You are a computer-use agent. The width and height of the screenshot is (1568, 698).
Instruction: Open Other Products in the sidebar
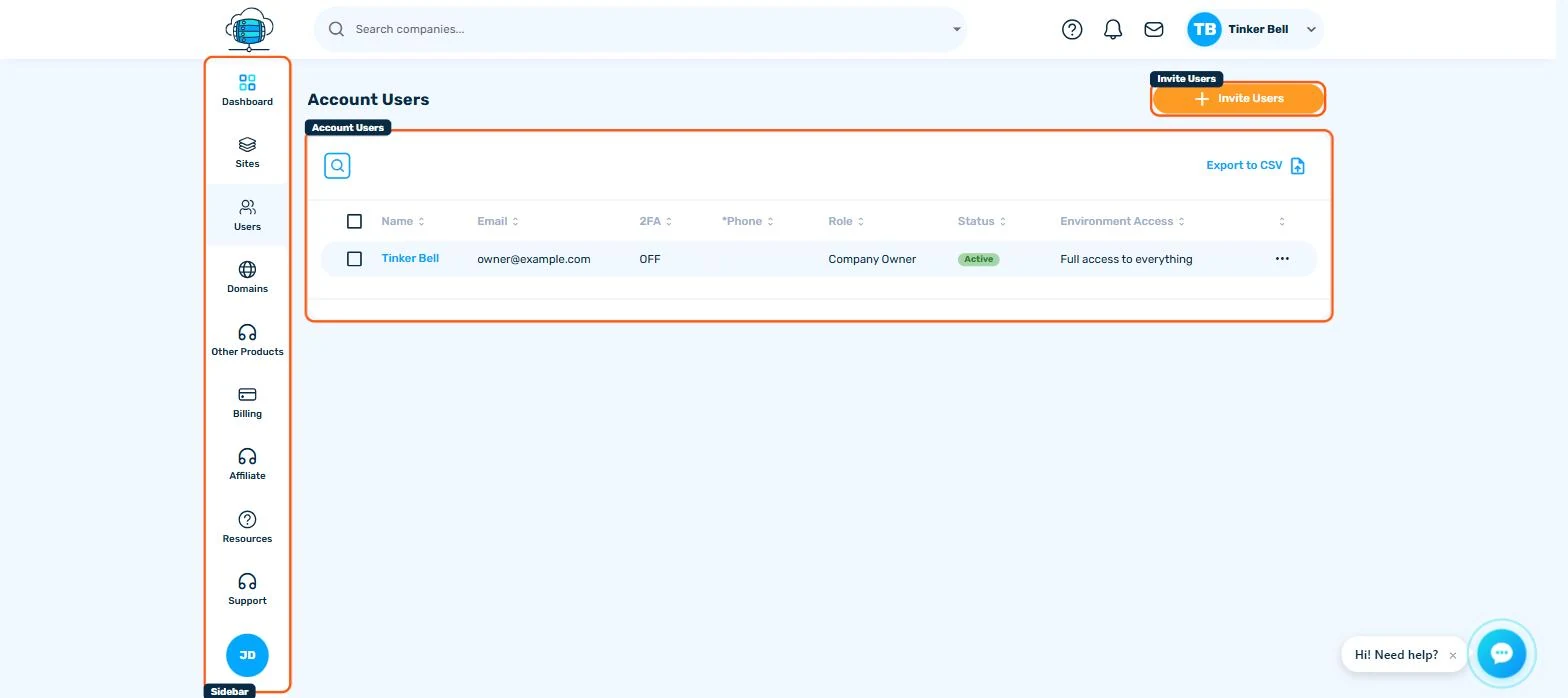[247, 340]
